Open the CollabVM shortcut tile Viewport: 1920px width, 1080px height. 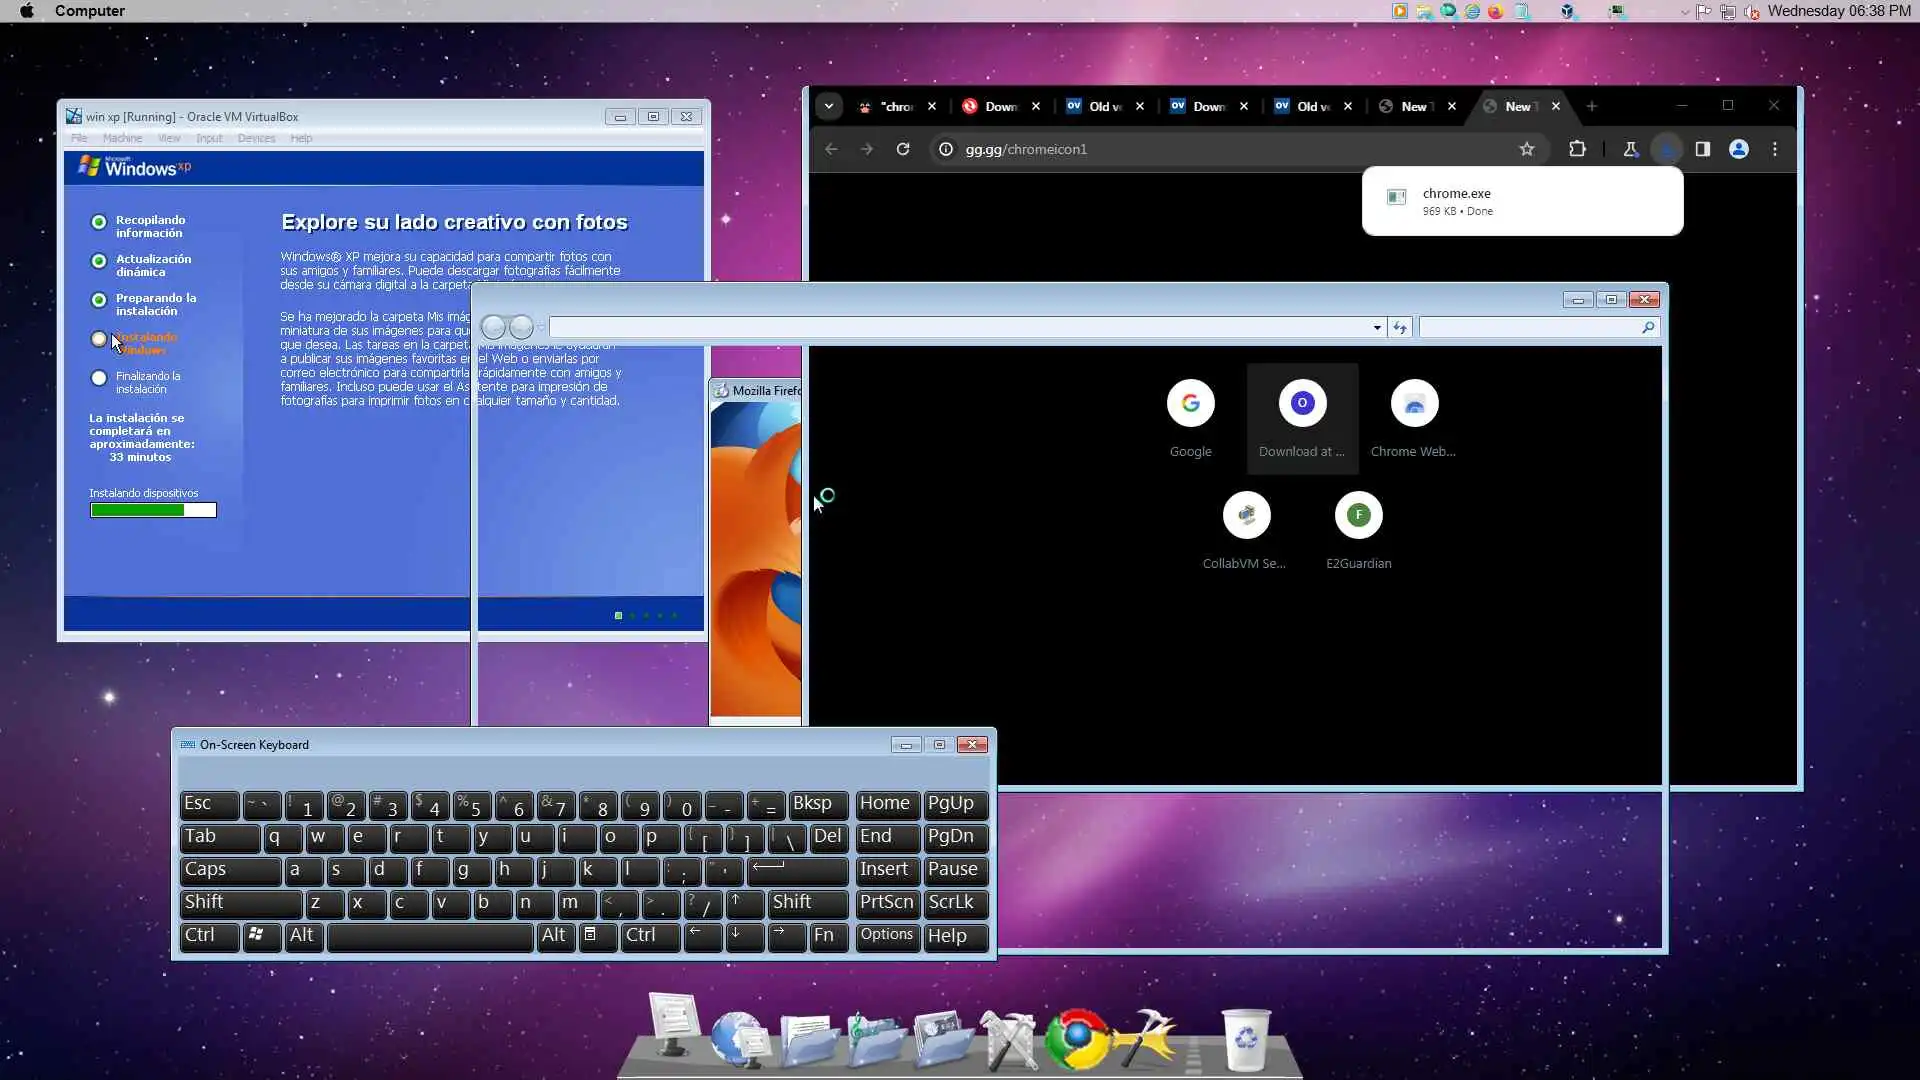pyautogui.click(x=1246, y=516)
